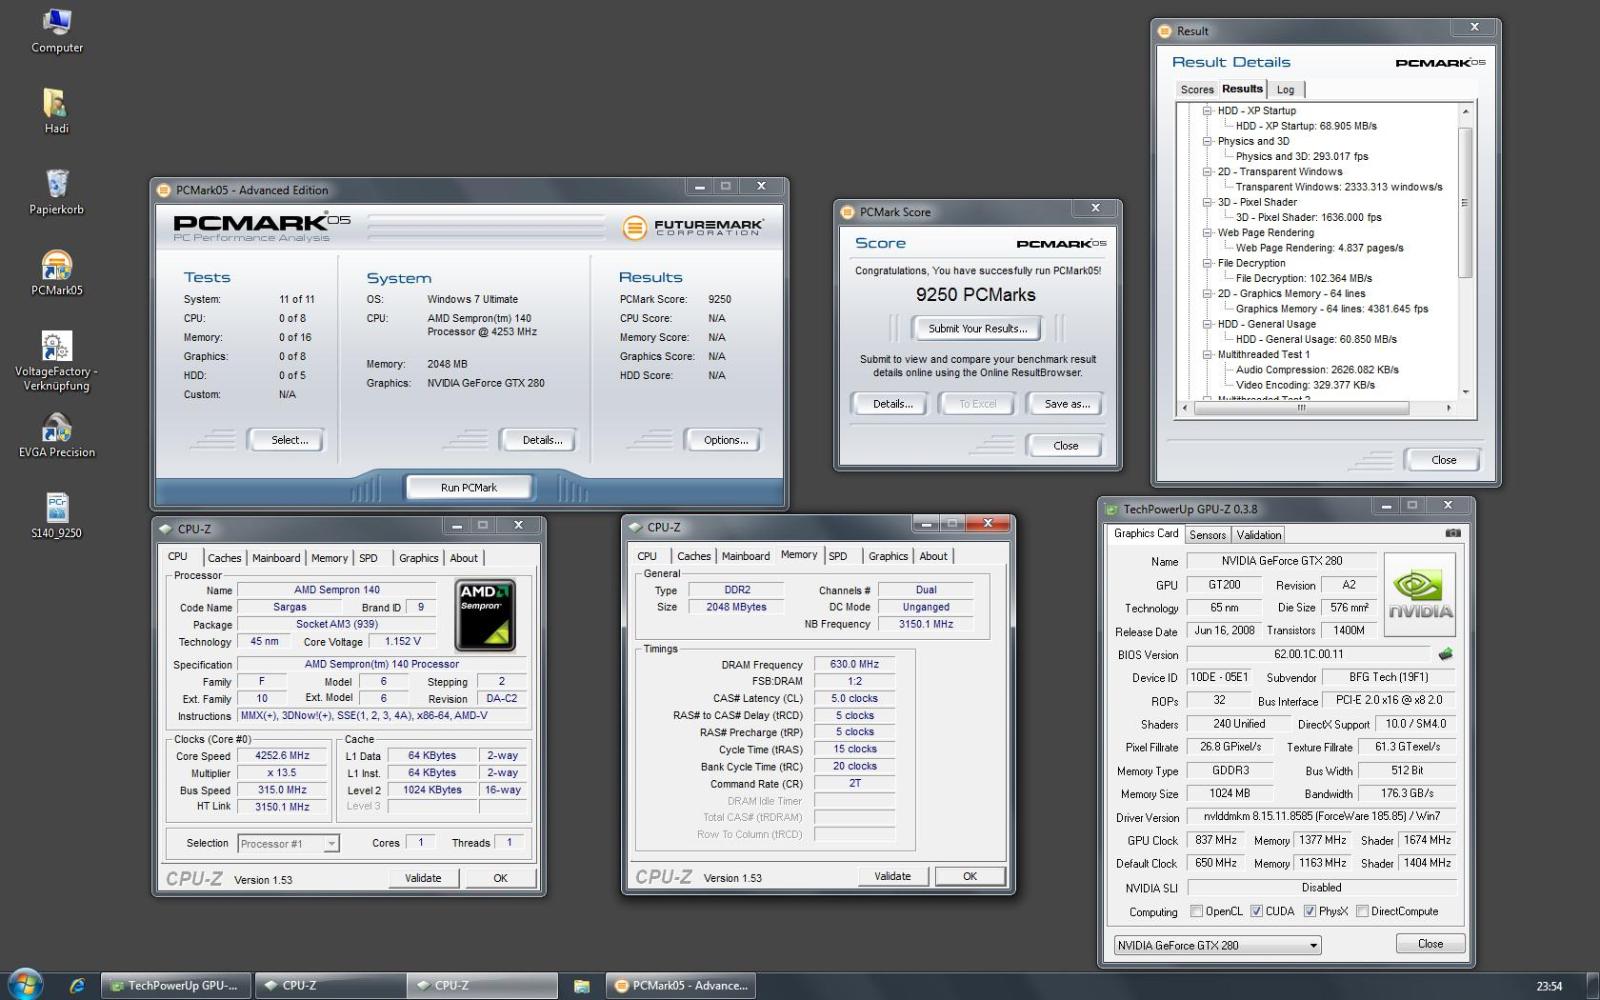1600x1000 pixels.
Task: Open Windows Explorer taskbar icon
Action: [x=582, y=985]
